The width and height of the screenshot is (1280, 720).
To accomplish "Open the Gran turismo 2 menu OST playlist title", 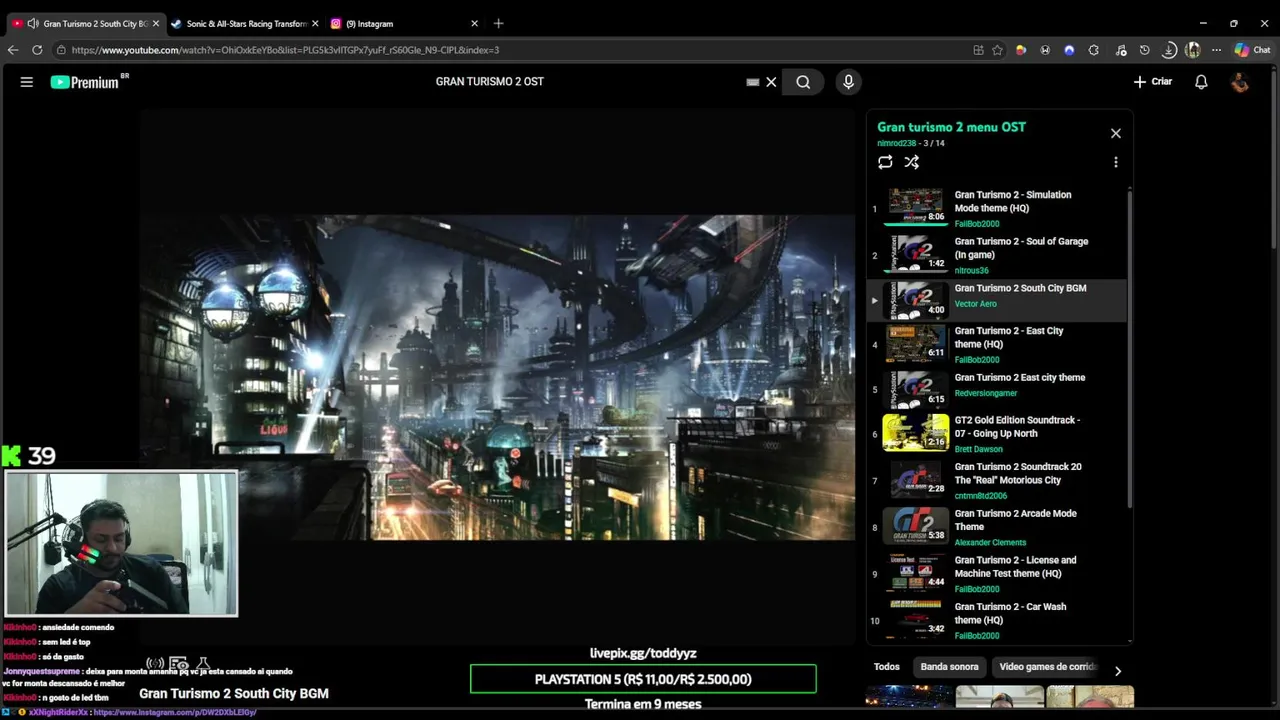I will 951,127.
